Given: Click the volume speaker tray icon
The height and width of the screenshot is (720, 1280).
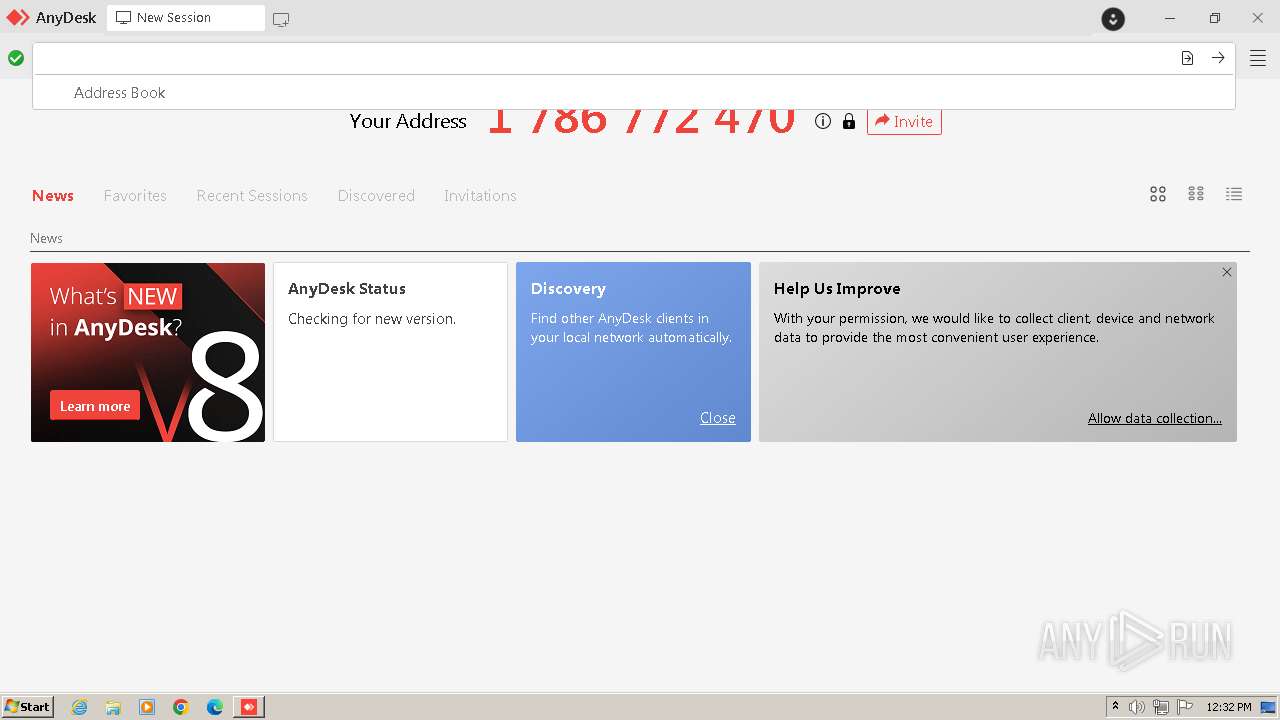Looking at the screenshot, I should pos(1137,707).
